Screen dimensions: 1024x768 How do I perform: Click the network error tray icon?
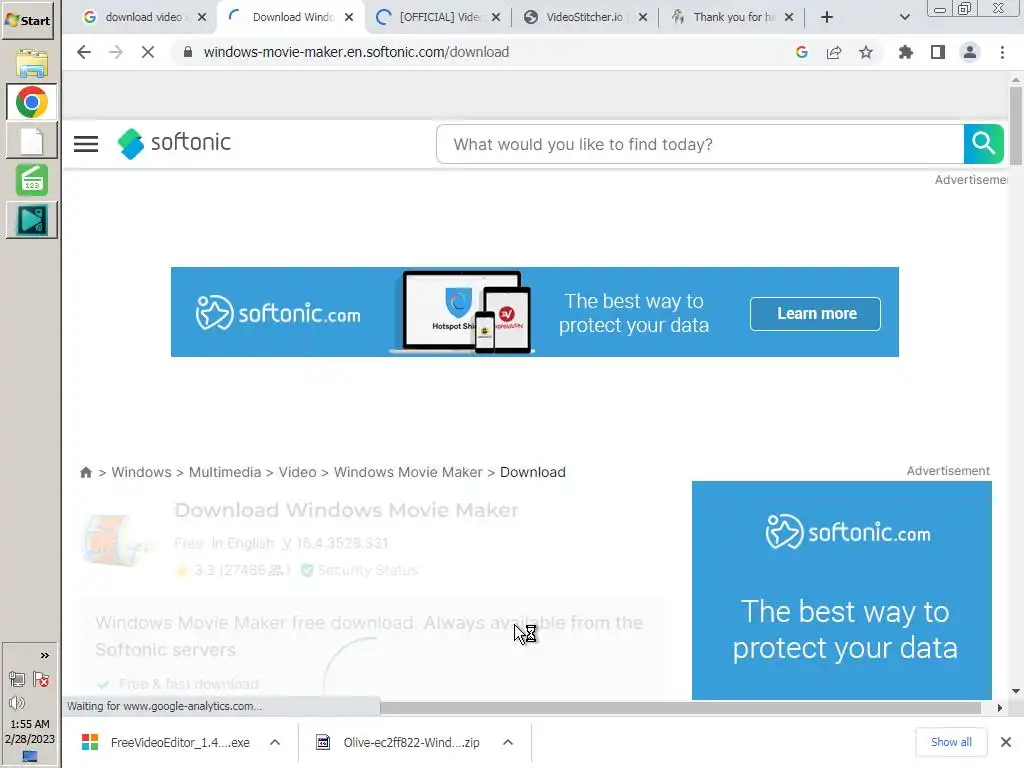coord(41,679)
